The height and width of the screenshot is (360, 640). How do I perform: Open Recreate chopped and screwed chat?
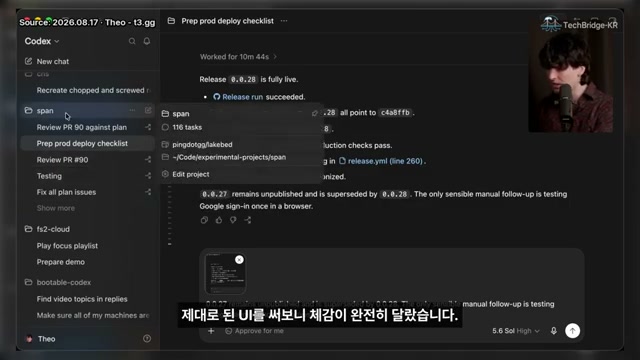tap(93, 90)
